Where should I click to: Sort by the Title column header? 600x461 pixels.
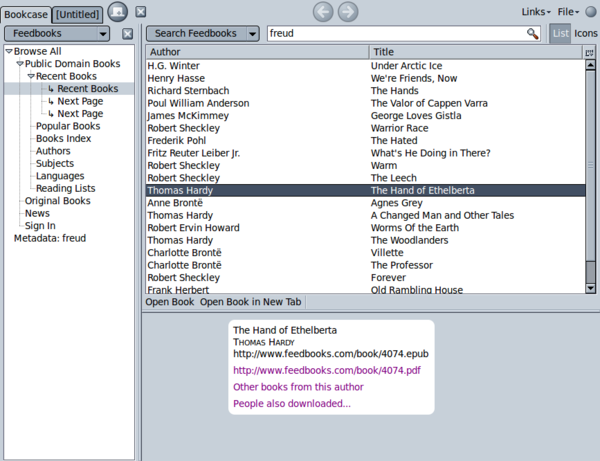[476, 52]
